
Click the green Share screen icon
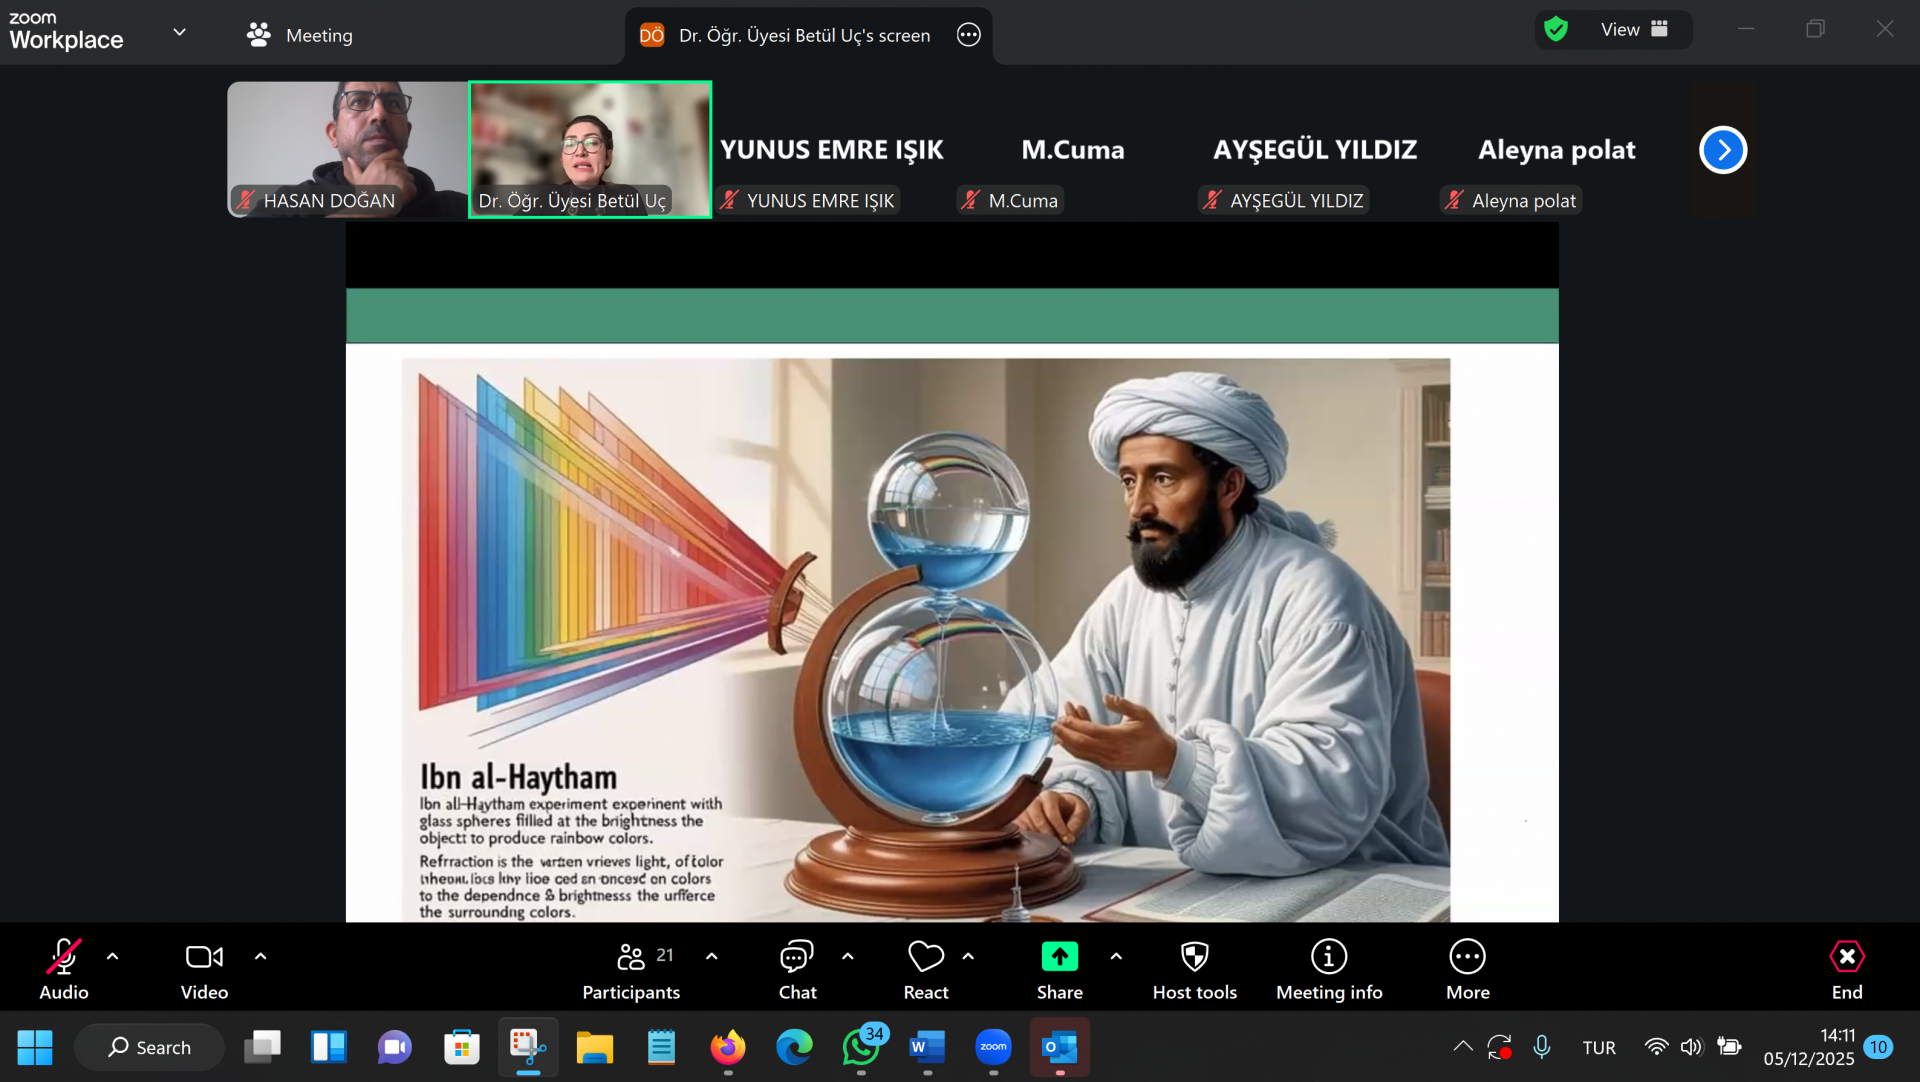1059,957
